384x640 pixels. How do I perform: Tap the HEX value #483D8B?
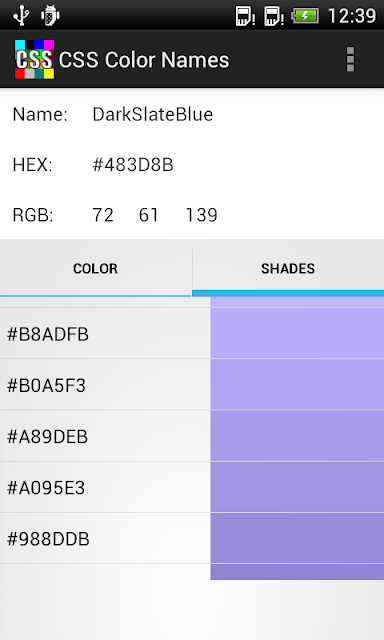click(x=133, y=165)
